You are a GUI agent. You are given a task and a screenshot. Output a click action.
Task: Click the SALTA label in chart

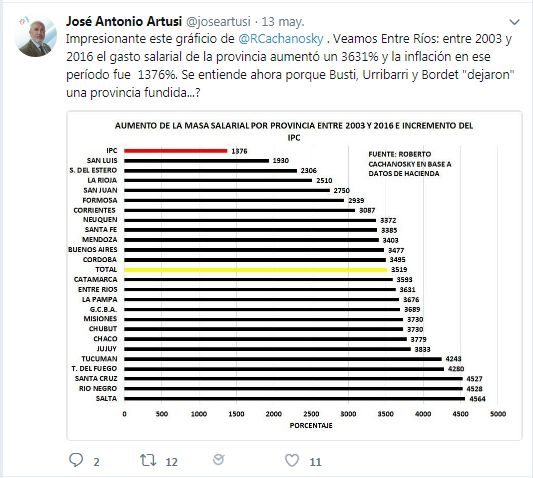click(106, 398)
